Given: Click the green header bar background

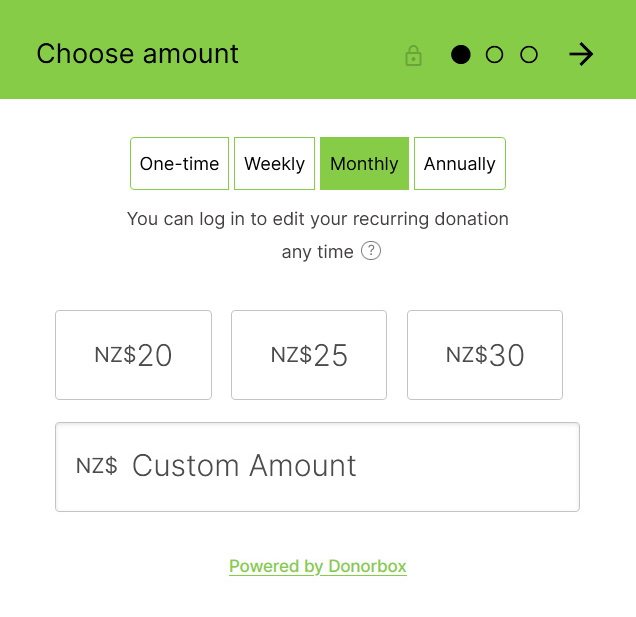Looking at the screenshot, I should pos(318,16).
